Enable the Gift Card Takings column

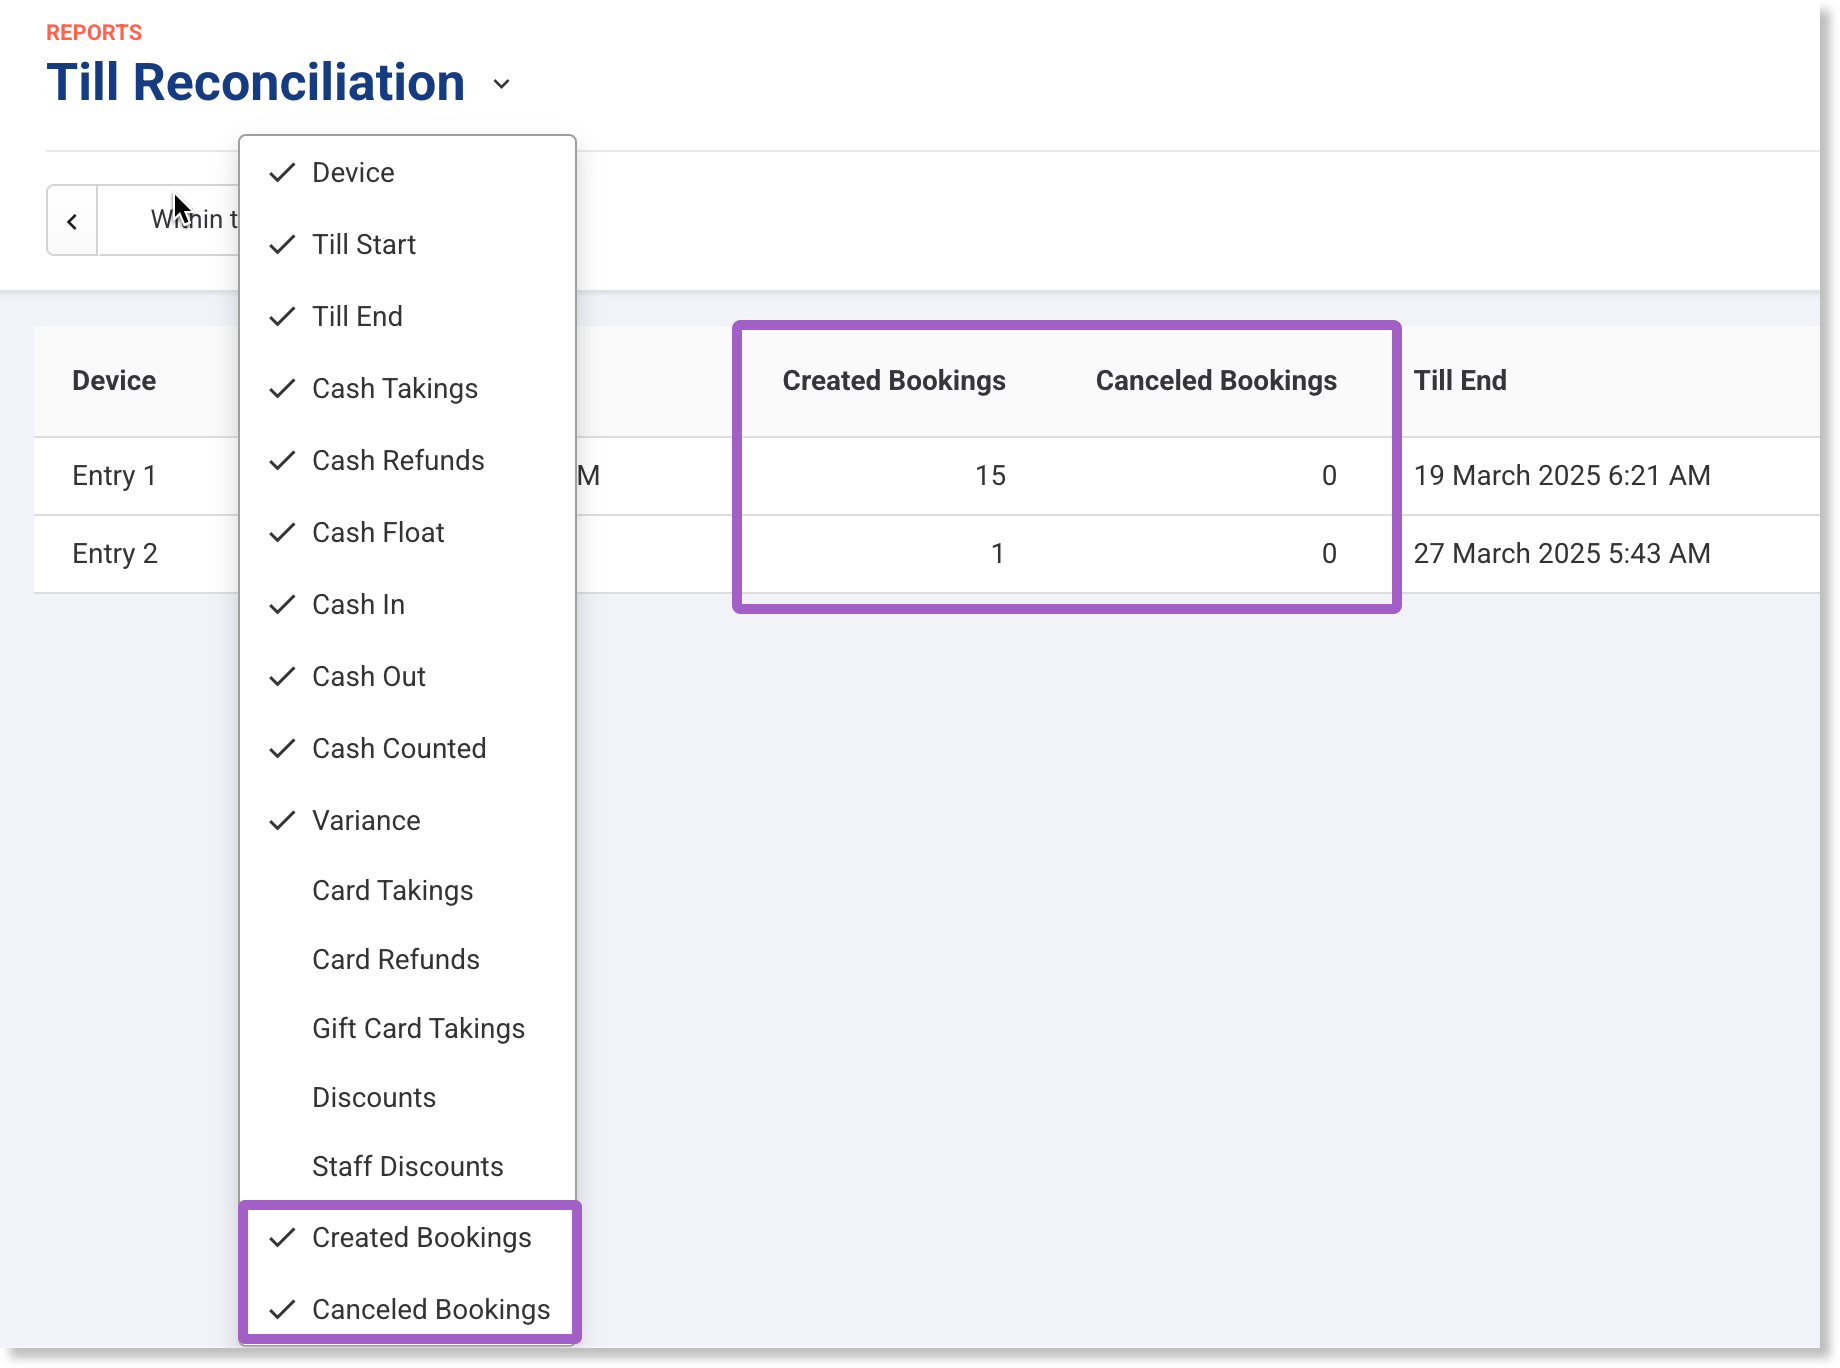tap(418, 1029)
